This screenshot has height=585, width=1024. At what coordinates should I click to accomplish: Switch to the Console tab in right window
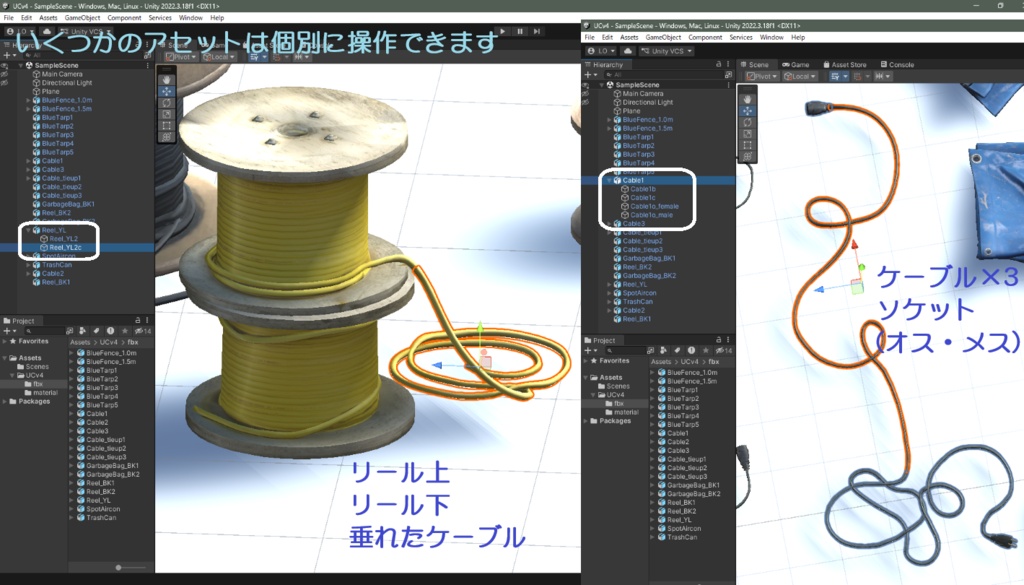[897, 65]
